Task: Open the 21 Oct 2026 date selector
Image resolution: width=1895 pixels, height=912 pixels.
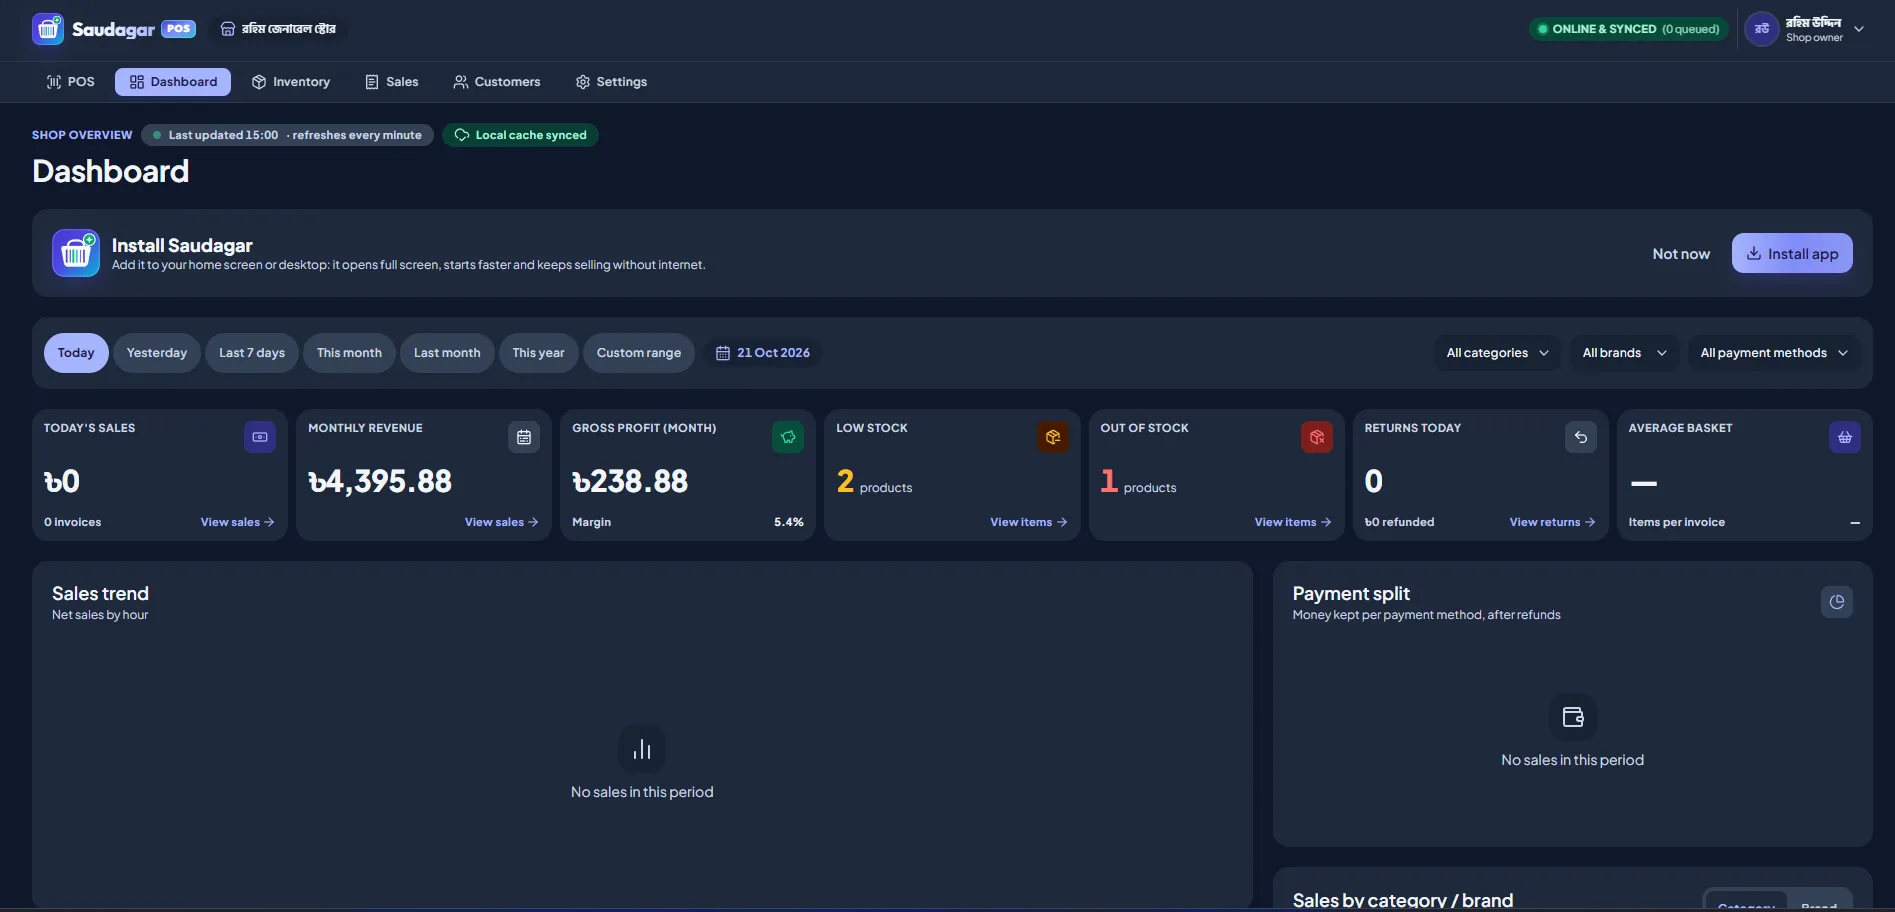Action: [763, 353]
